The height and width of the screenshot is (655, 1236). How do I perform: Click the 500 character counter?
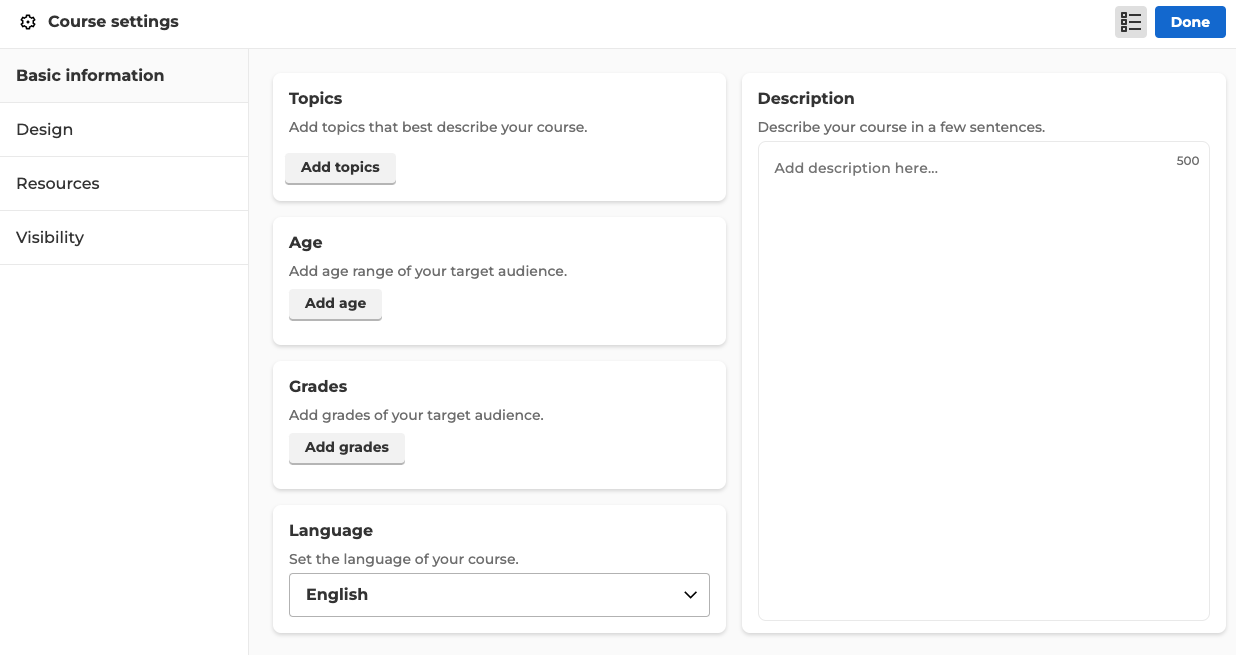[x=1187, y=161]
